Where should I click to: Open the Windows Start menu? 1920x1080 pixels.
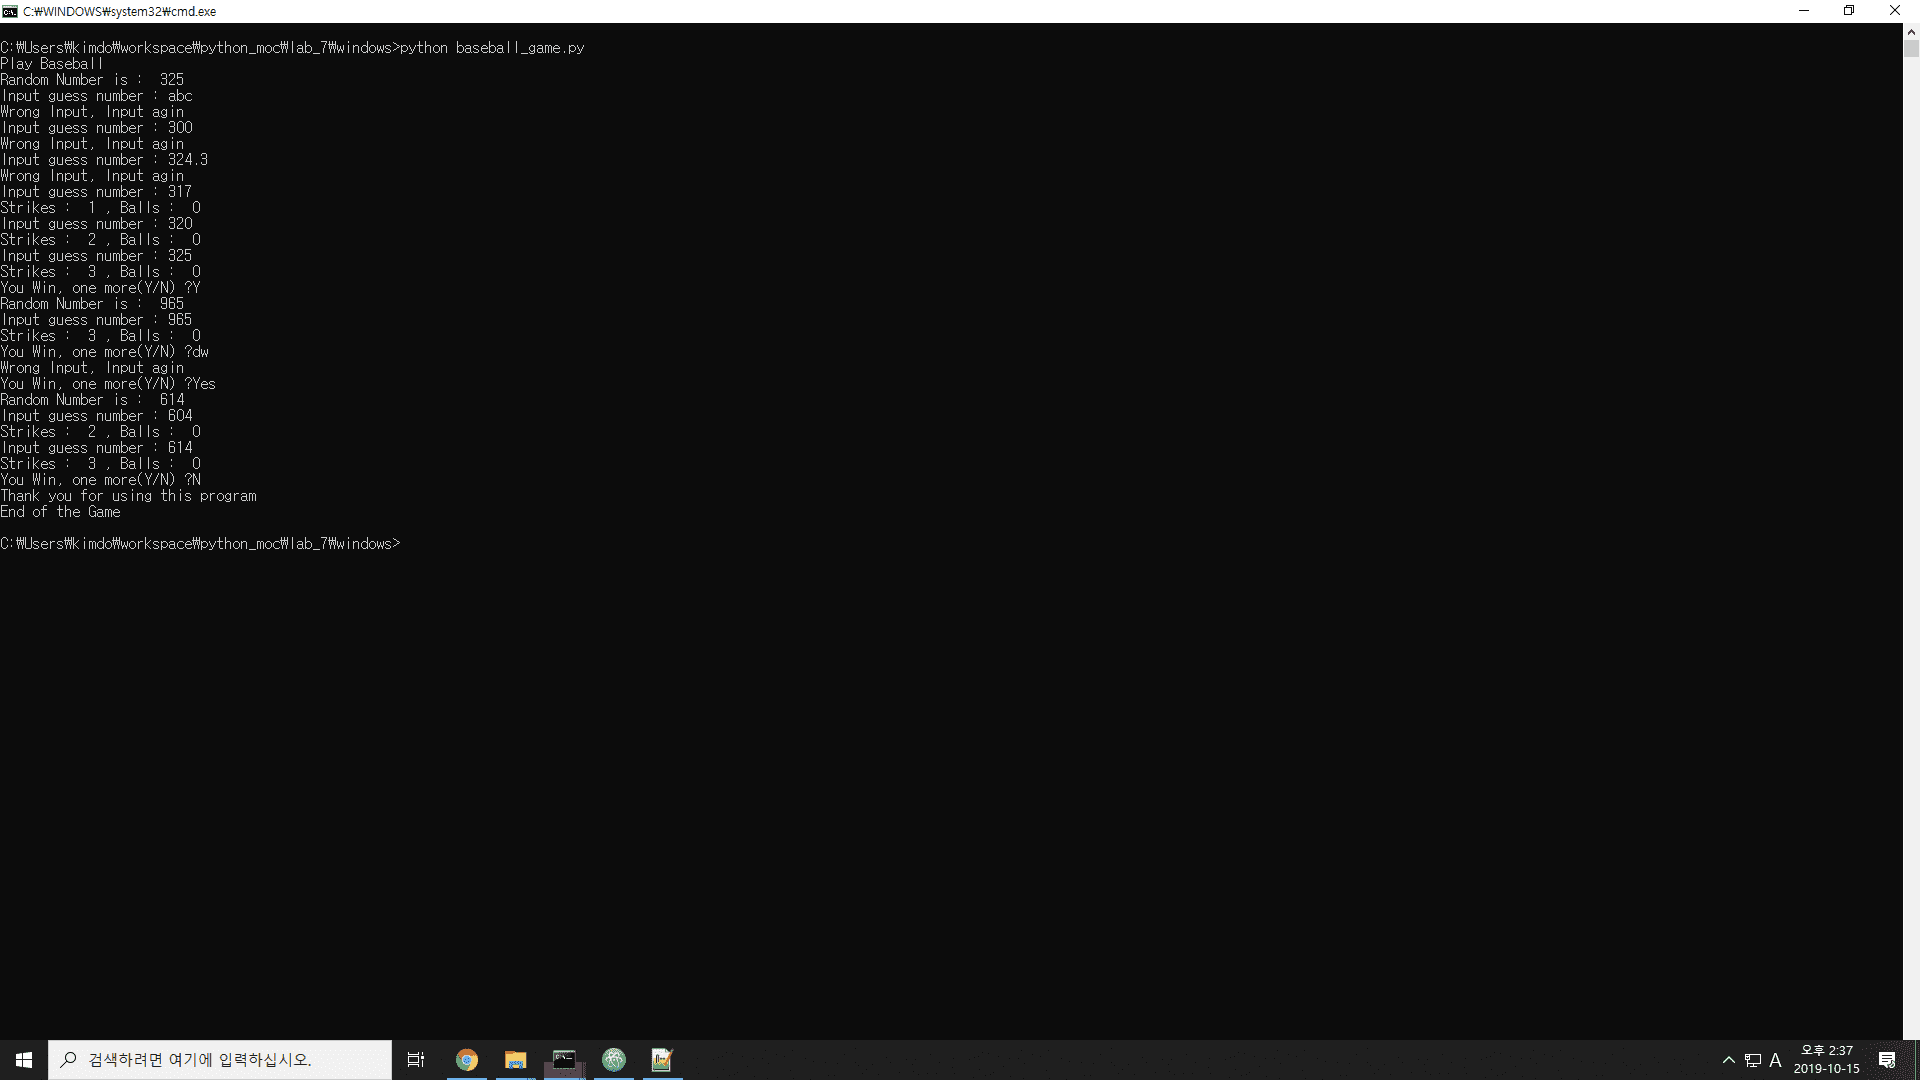pyautogui.click(x=24, y=1060)
